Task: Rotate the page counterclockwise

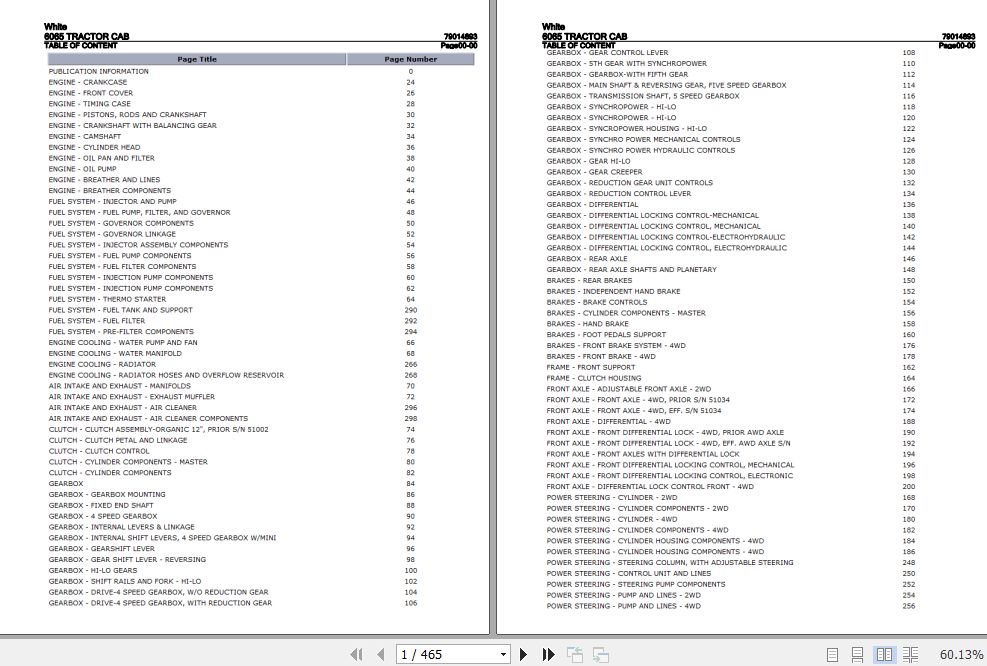Action: (575, 654)
